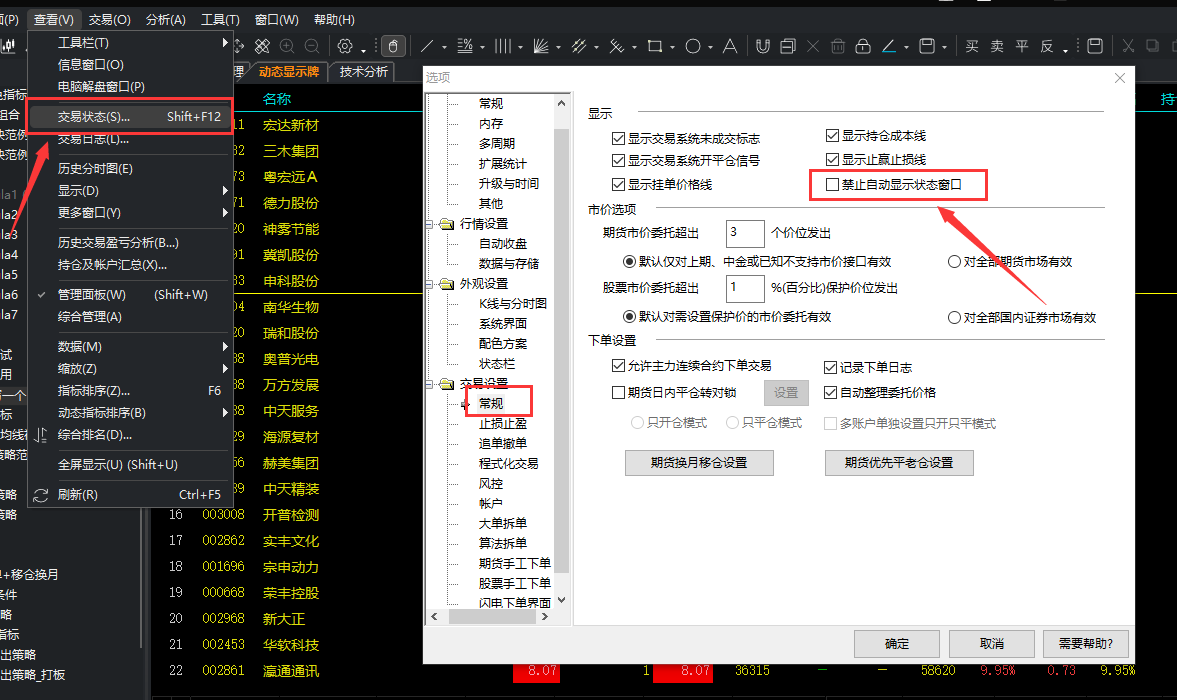Viewport: 1177px width, 700px height.
Task: Collapse the 交易设置 tree folder
Action: click(x=429, y=384)
